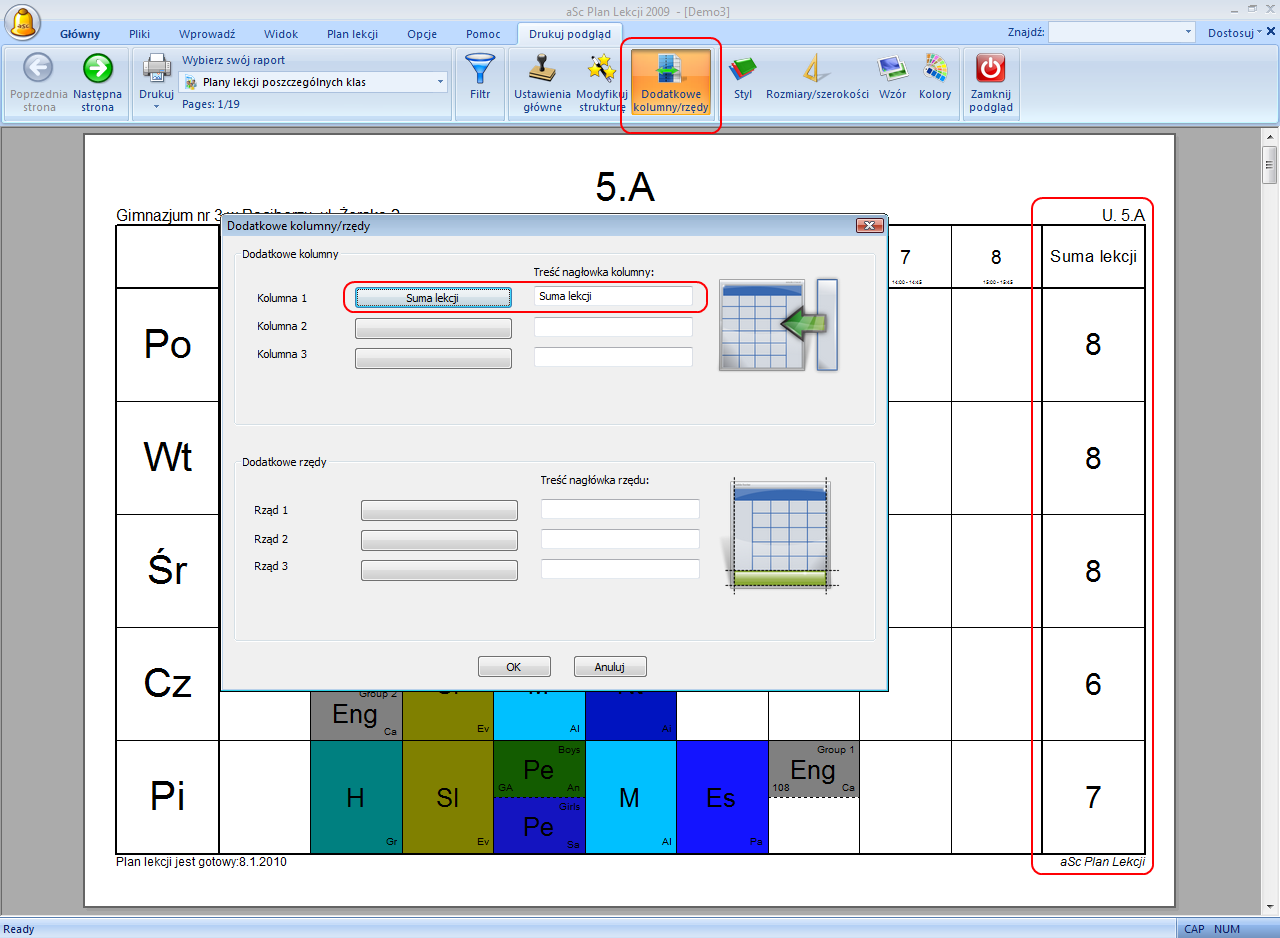Open the Filtr funnel tool

pos(480,79)
